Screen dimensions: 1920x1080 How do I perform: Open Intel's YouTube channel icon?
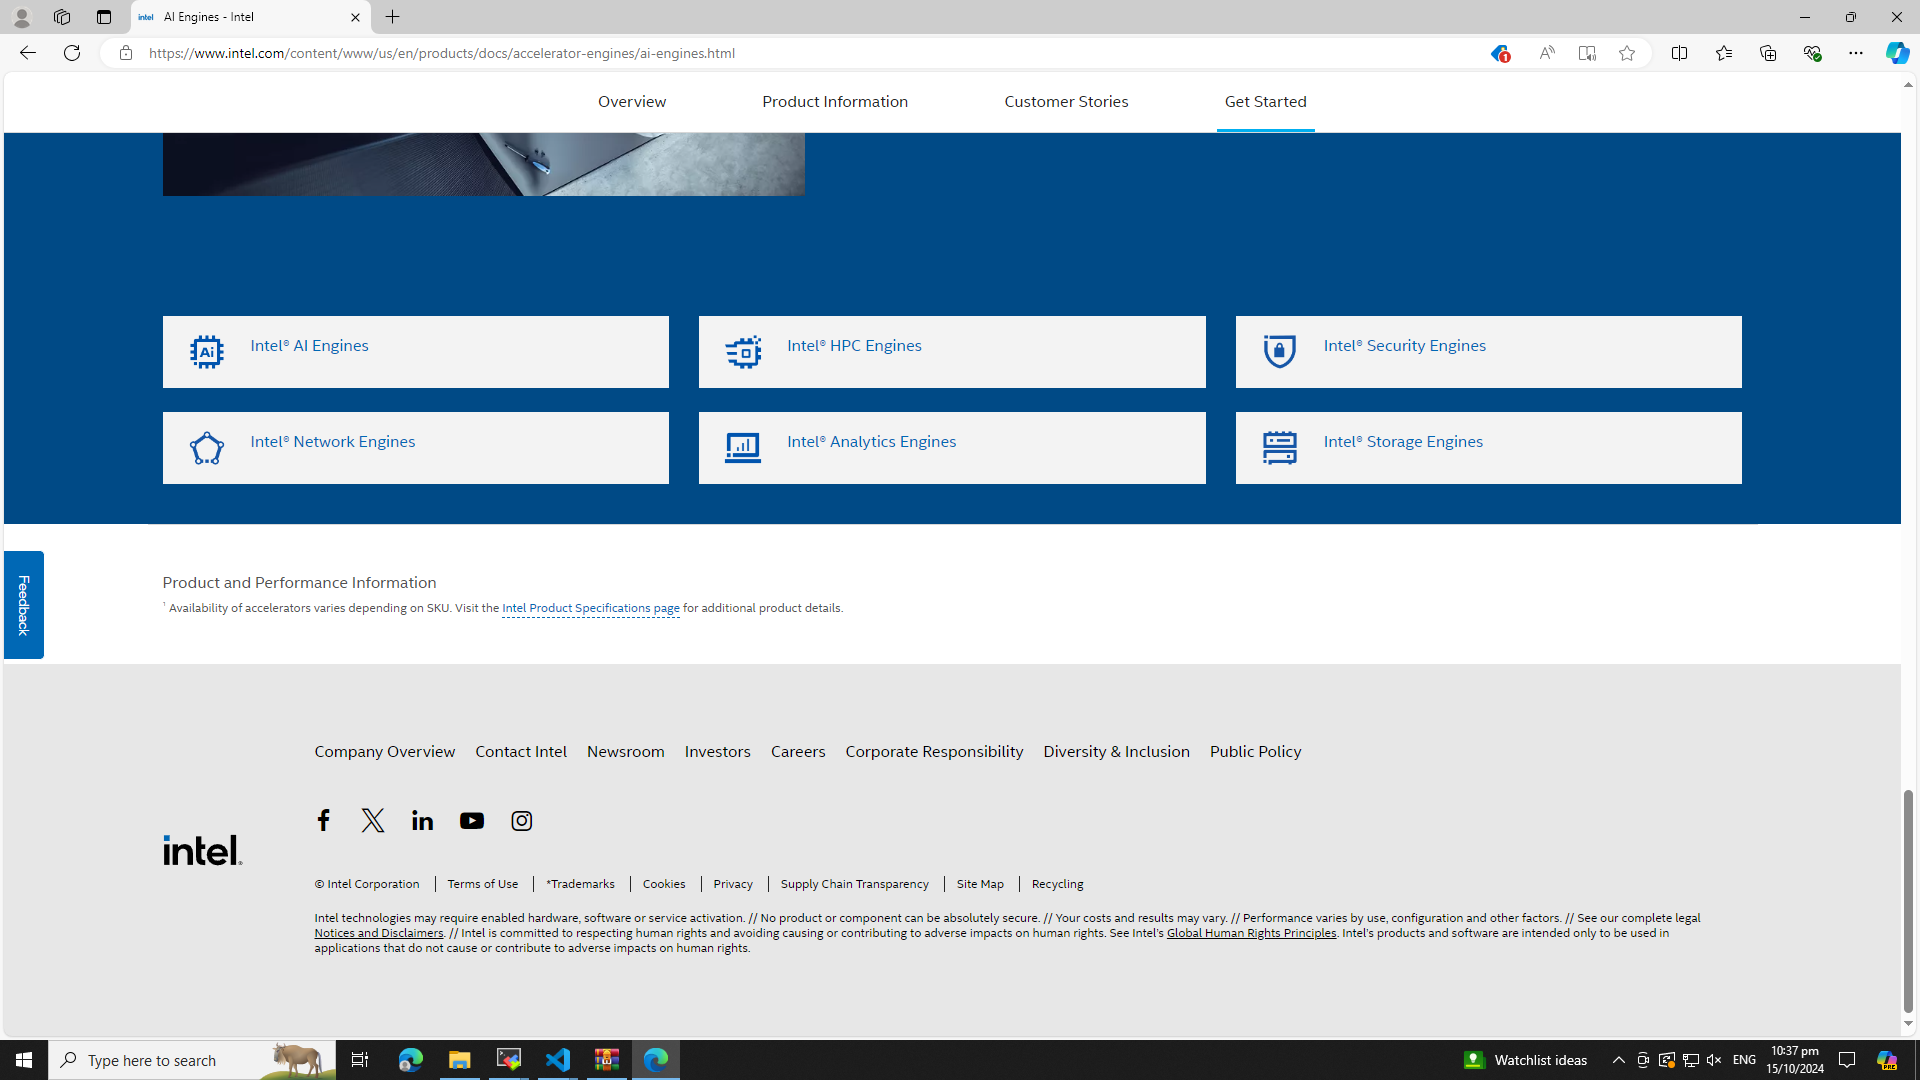(472, 820)
